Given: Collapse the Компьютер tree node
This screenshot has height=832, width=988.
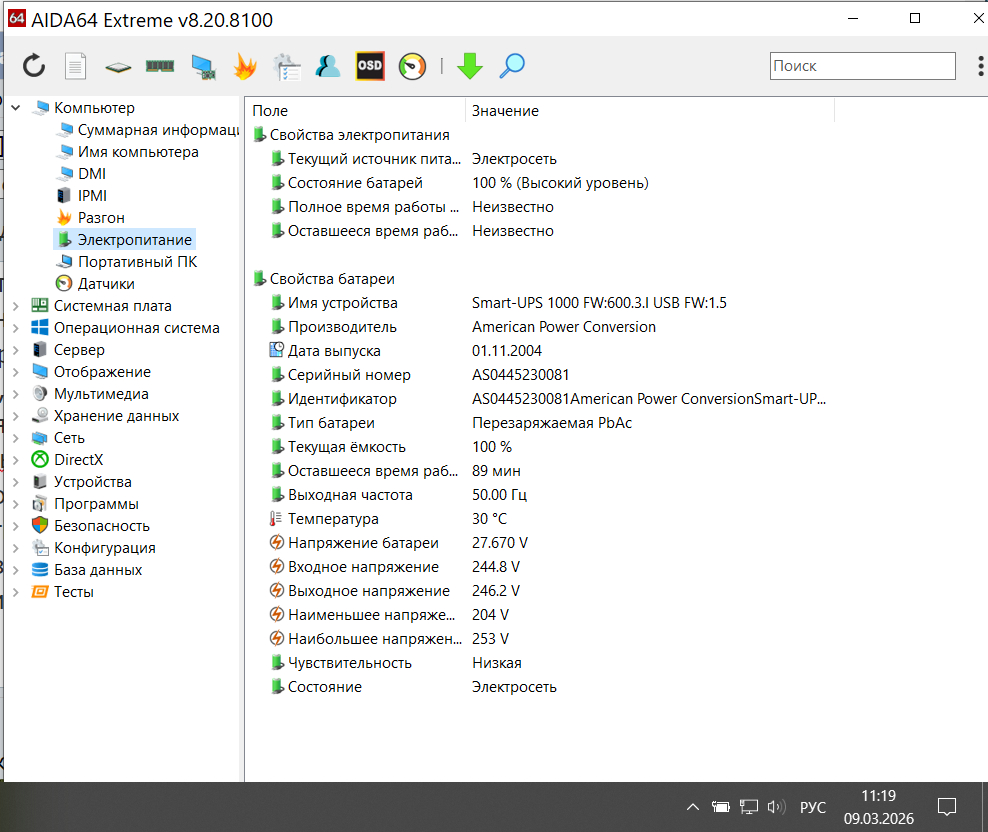Looking at the screenshot, I should point(16,108).
